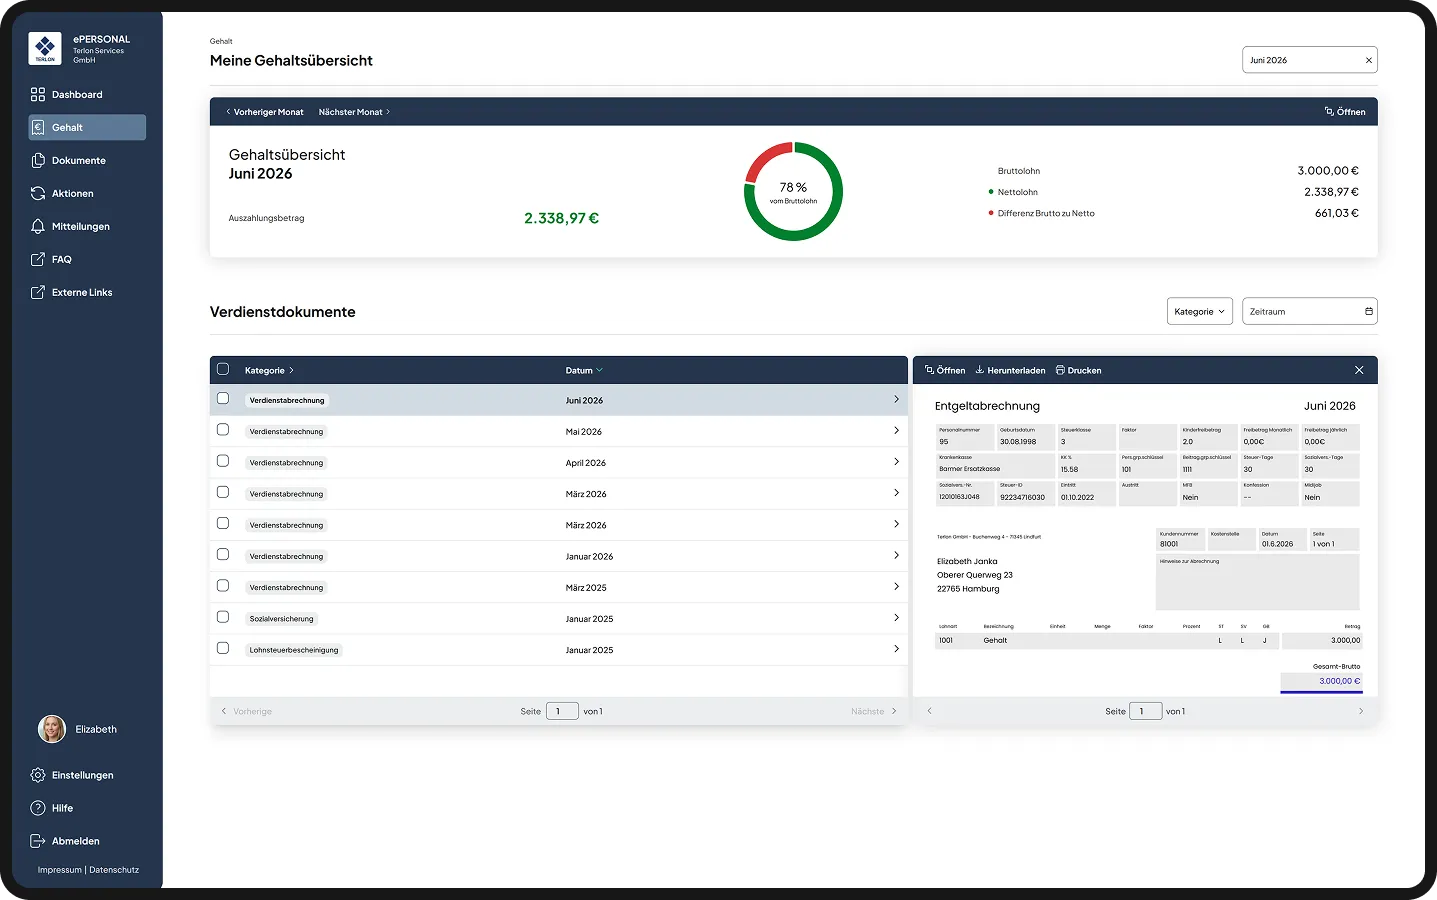The height and width of the screenshot is (900, 1437).
Task: Open Einstellungen gear icon
Action: click(38, 775)
